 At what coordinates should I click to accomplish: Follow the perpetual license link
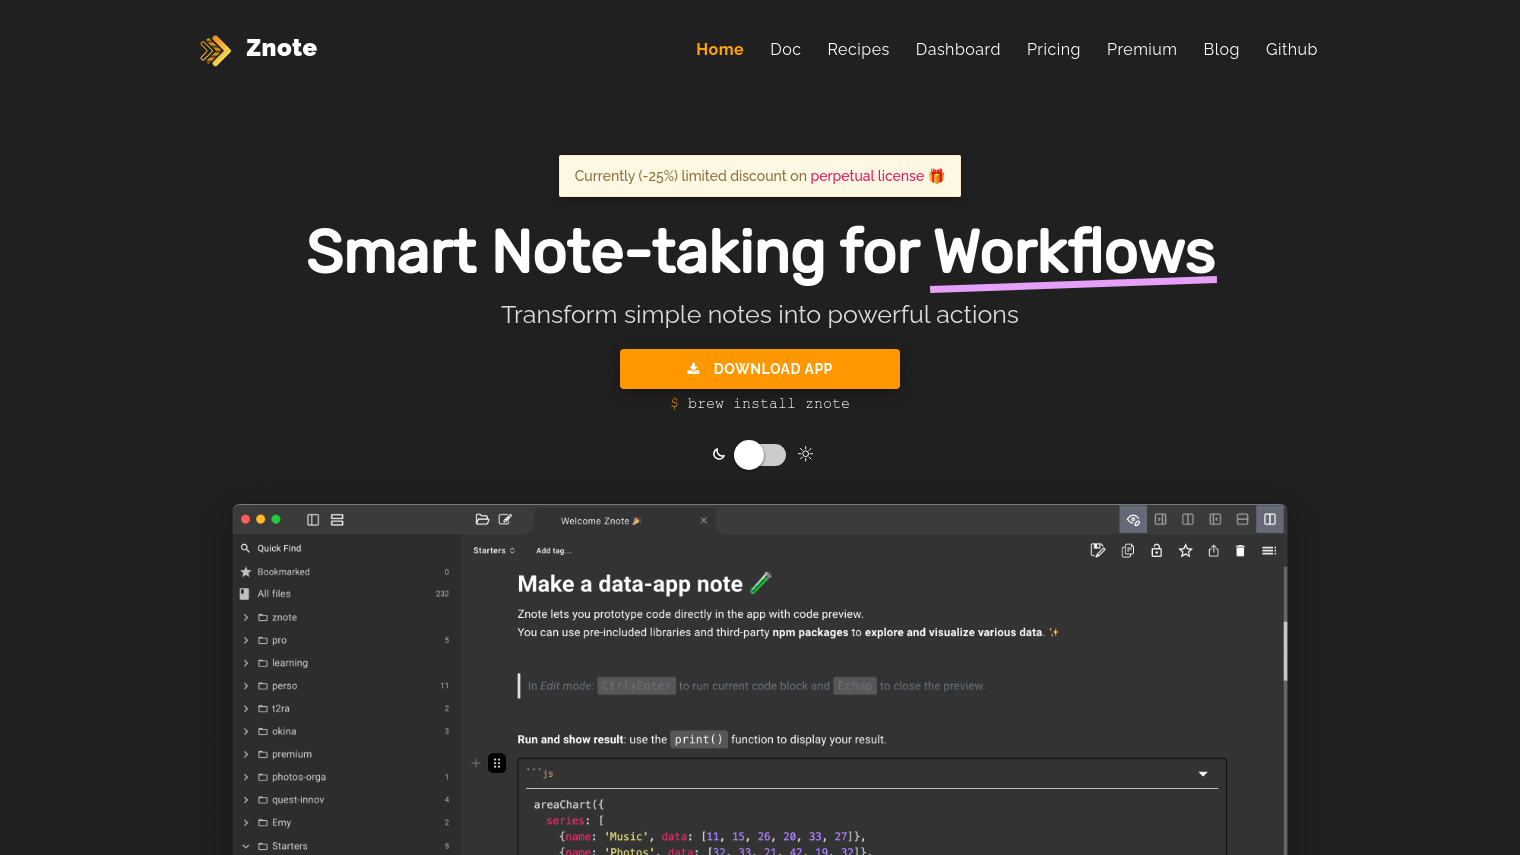[x=867, y=176]
